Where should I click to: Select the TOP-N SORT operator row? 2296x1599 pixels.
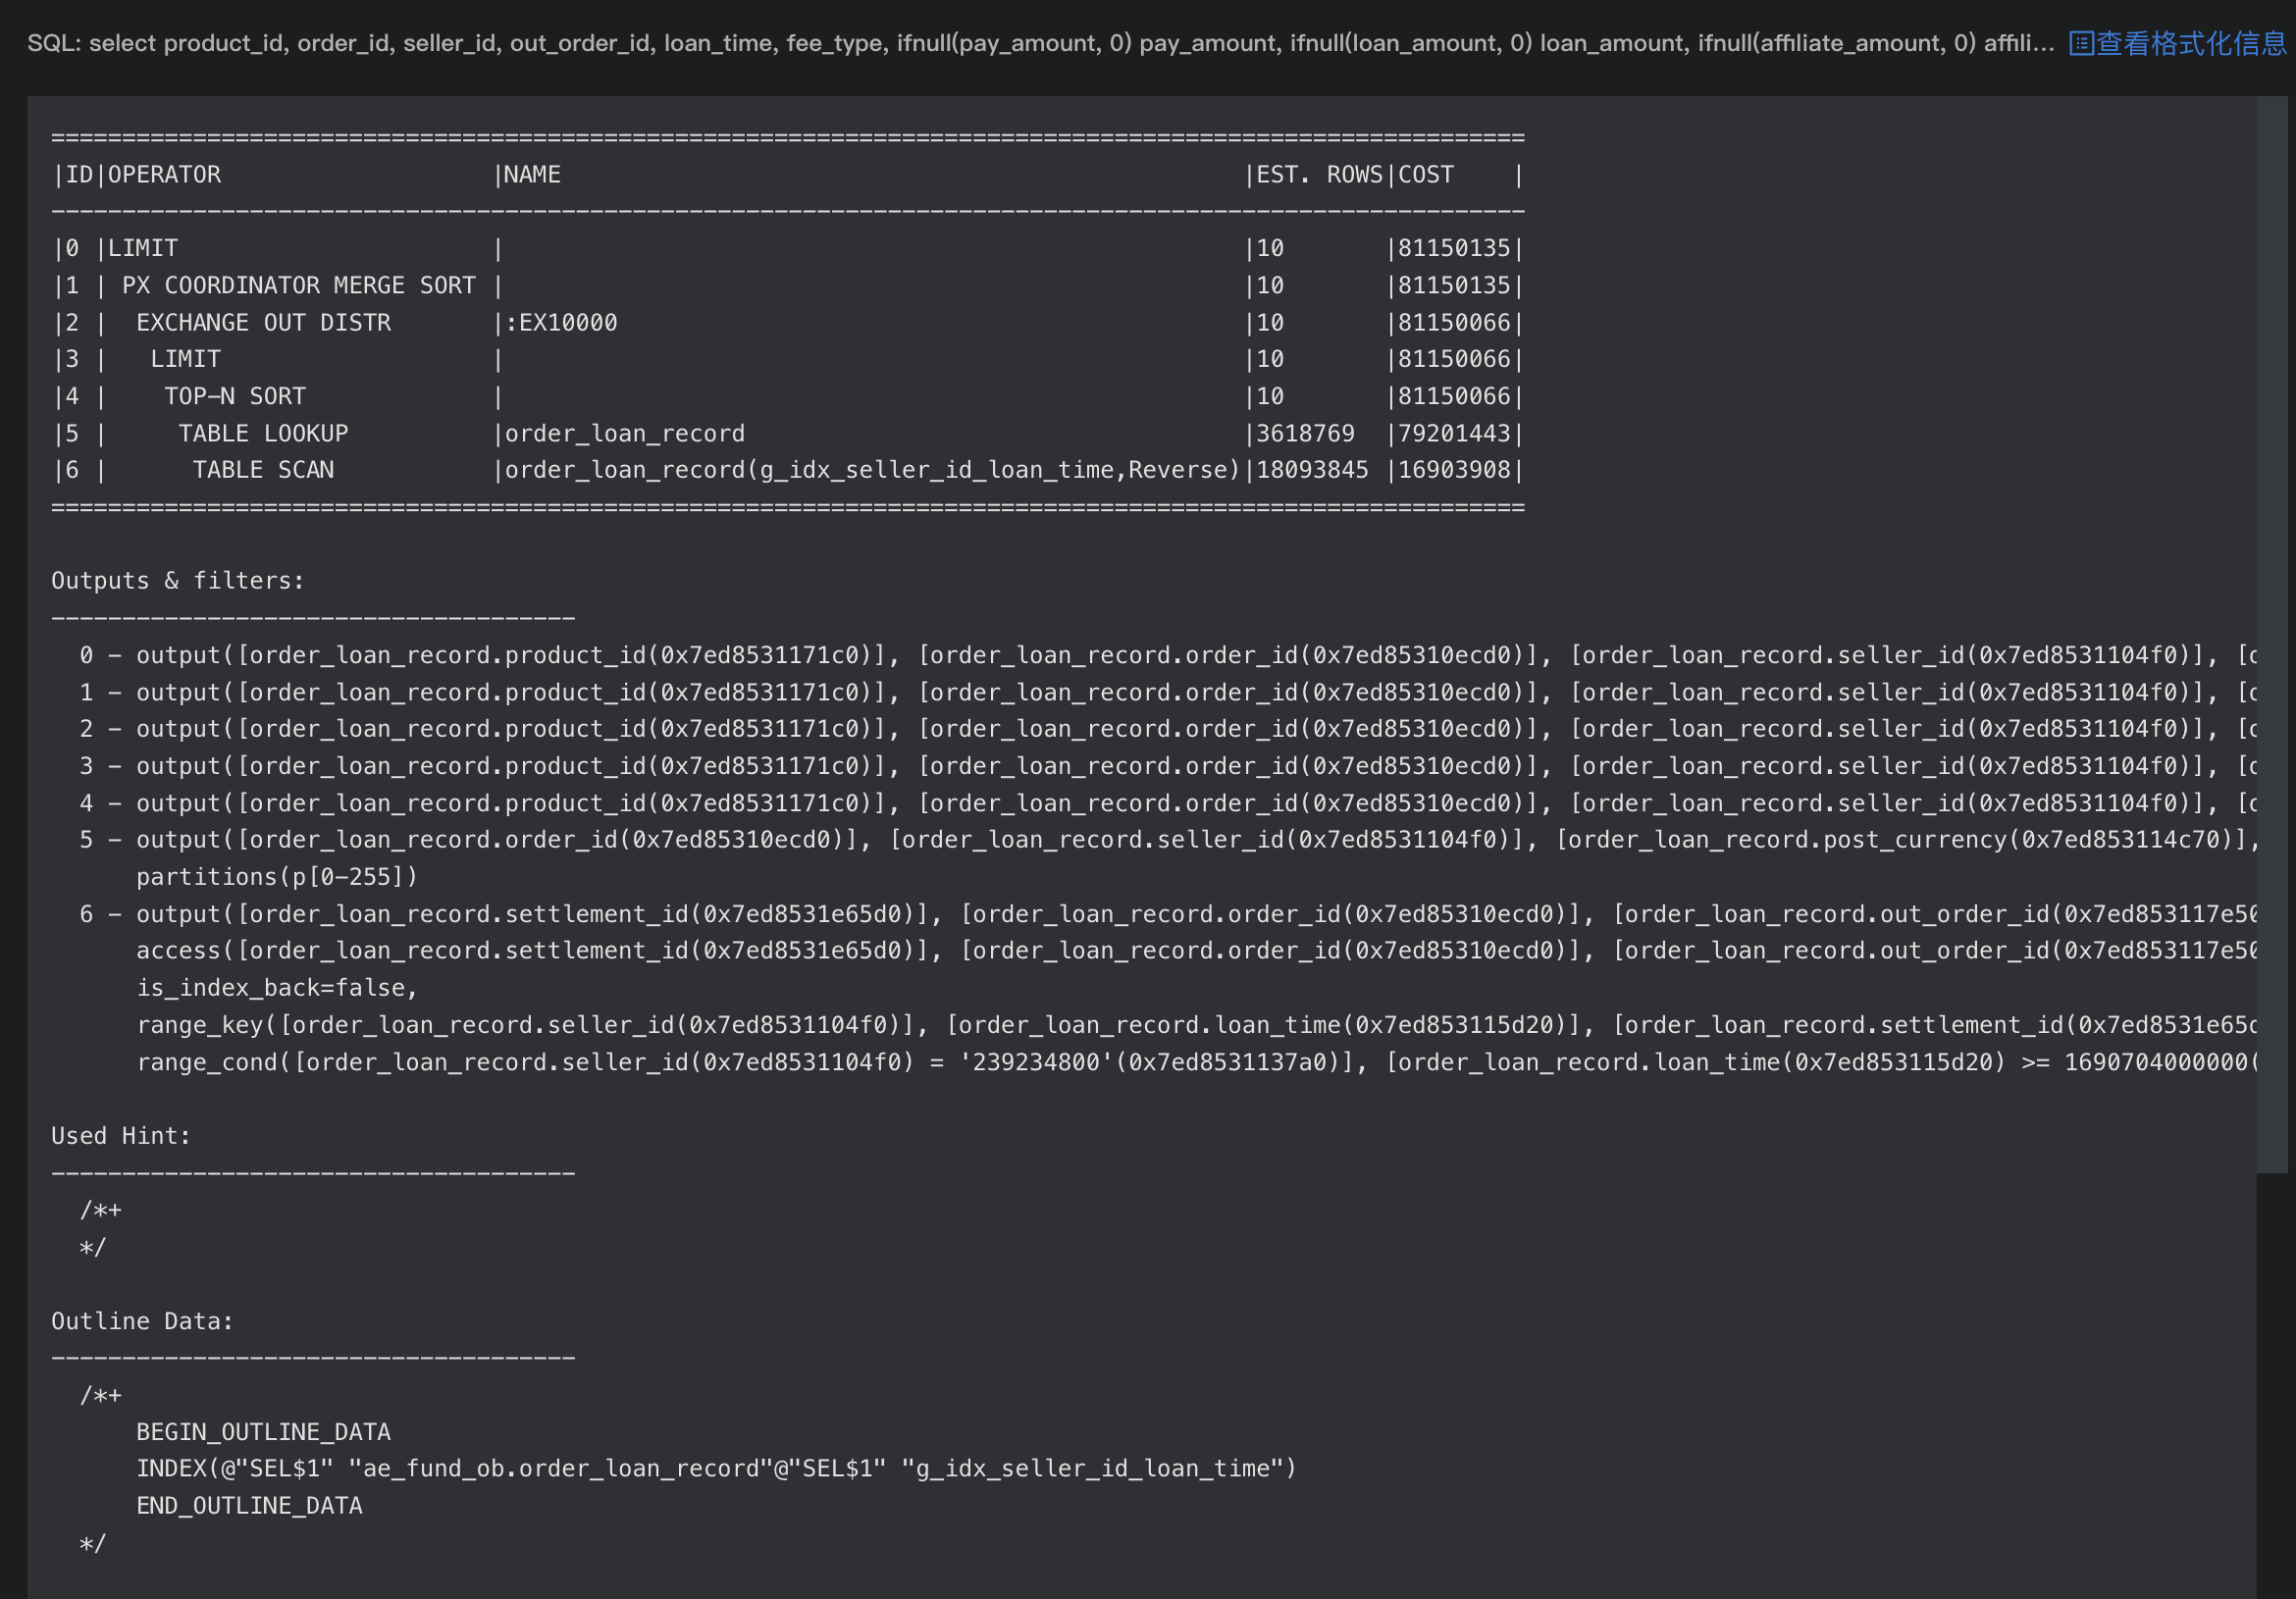point(235,397)
